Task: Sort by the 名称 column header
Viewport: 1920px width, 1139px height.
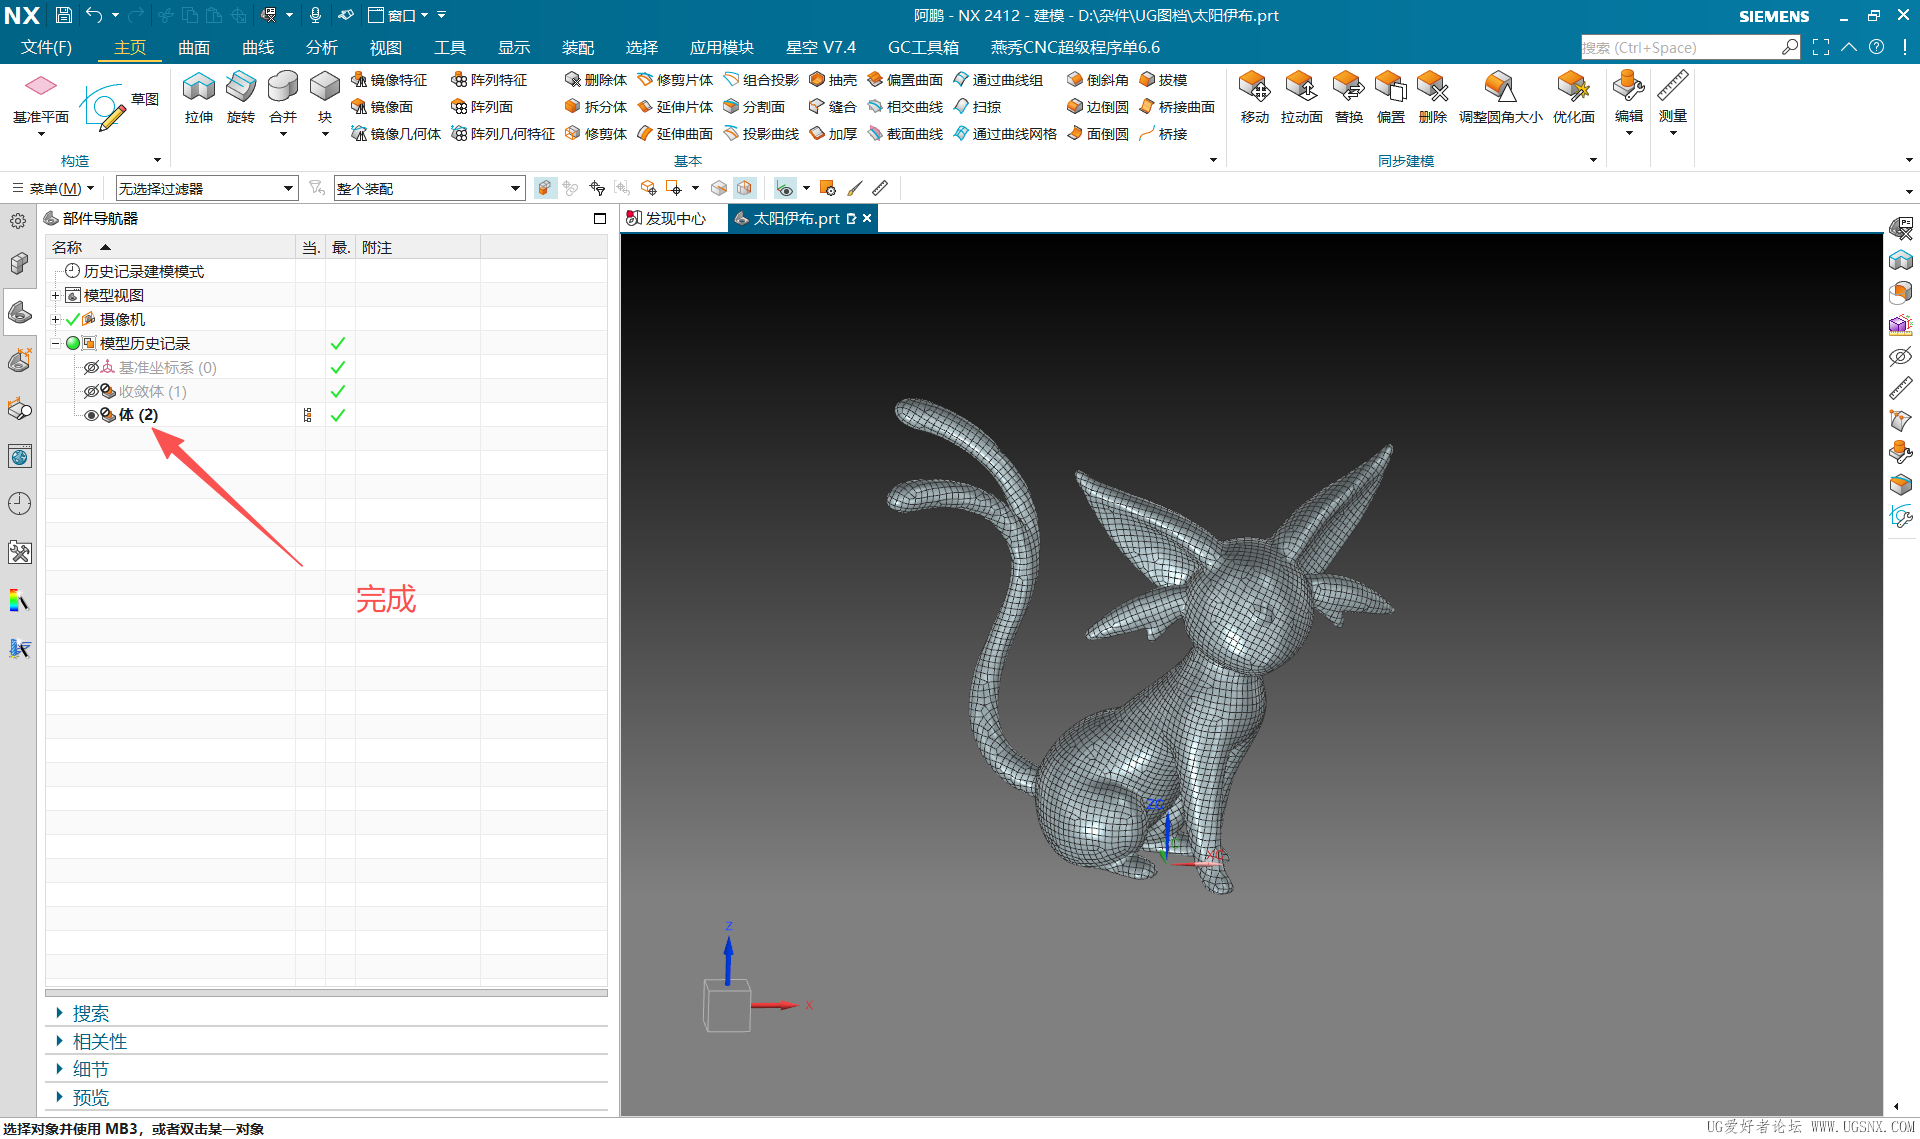Action: [x=171, y=247]
